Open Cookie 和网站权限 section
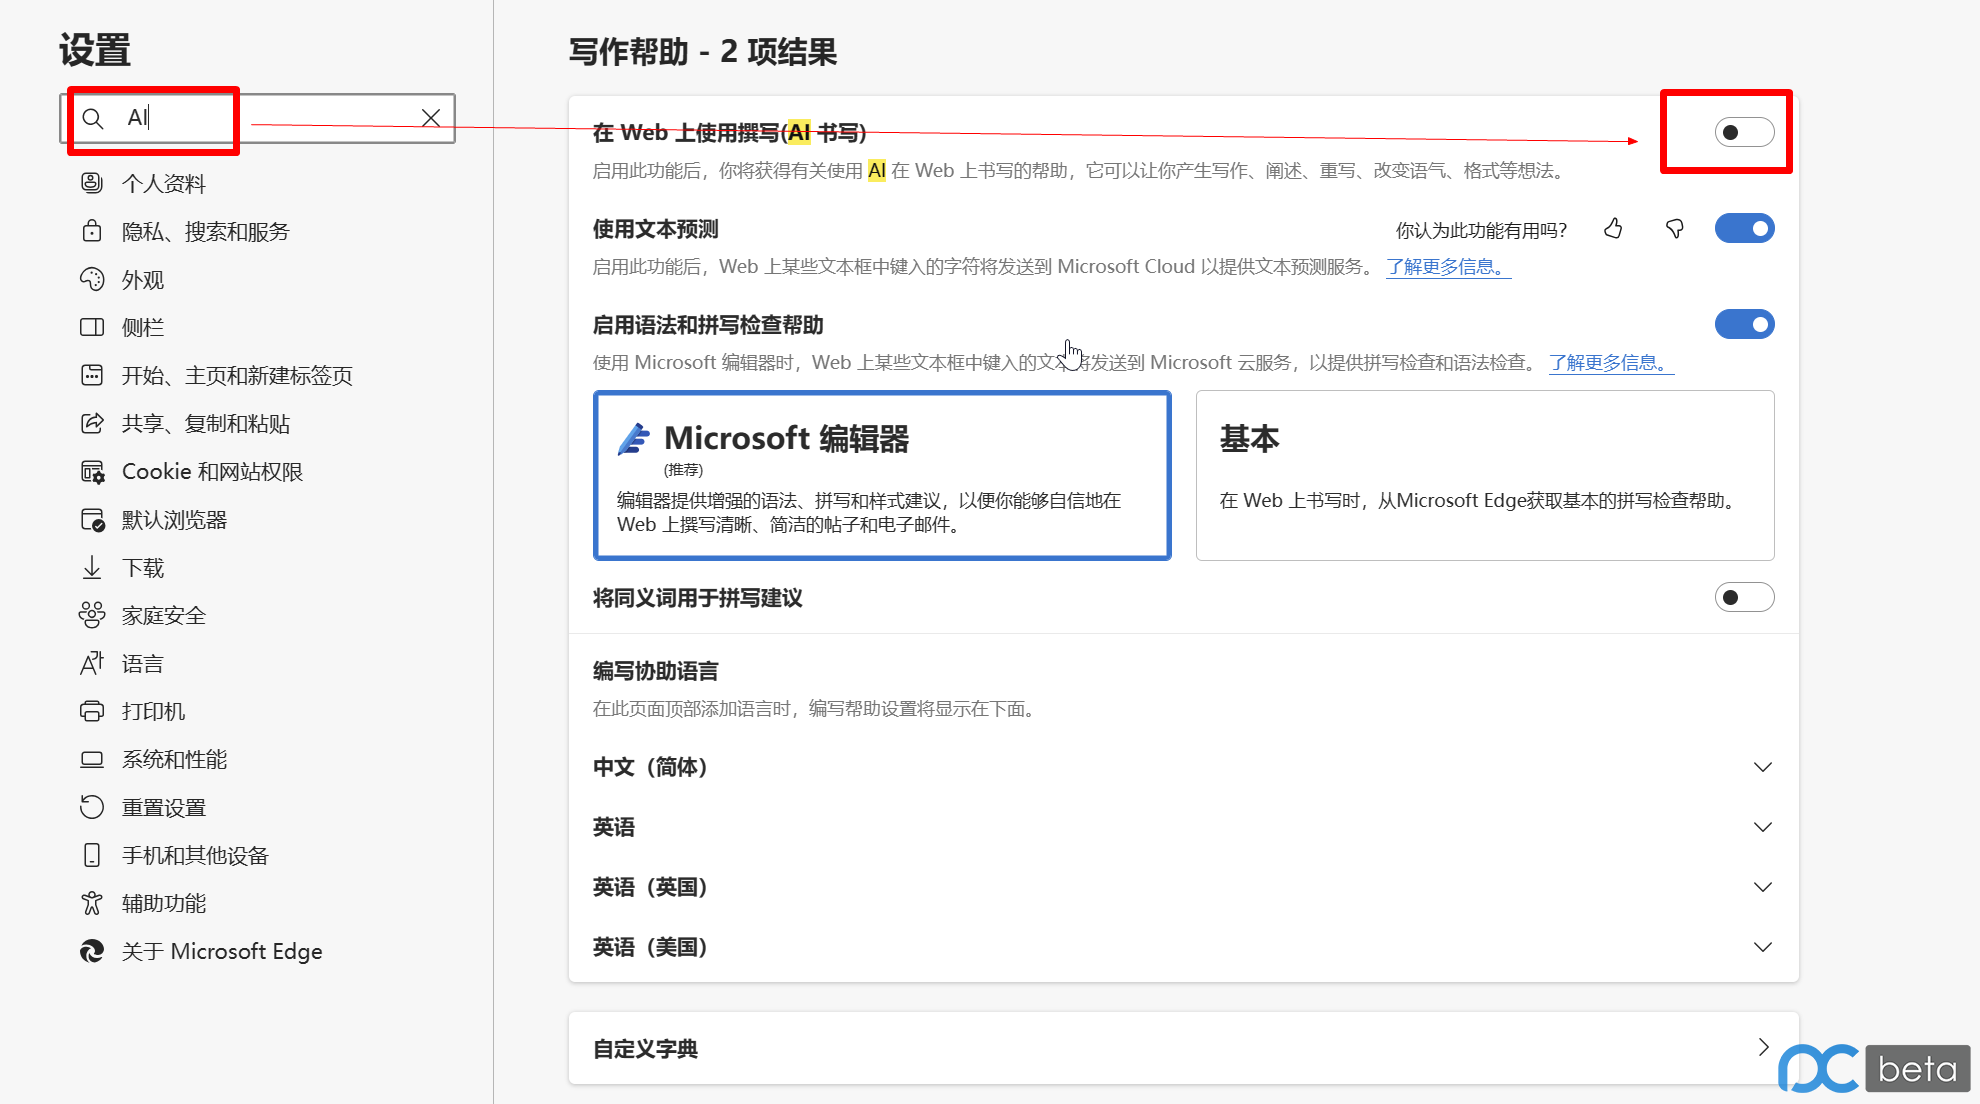This screenshot has width=1980, height=1104. pos(212,471)
